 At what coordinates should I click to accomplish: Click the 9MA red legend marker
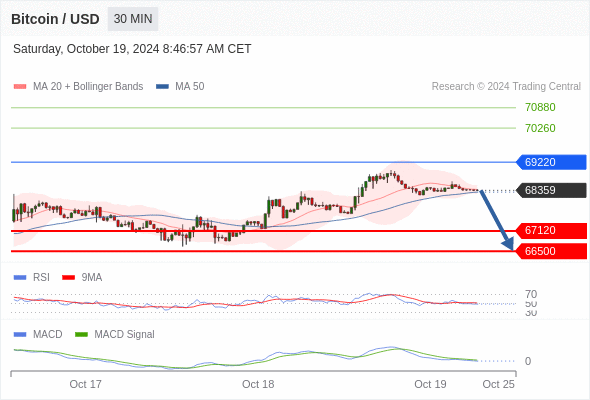[x=68, y=278]
